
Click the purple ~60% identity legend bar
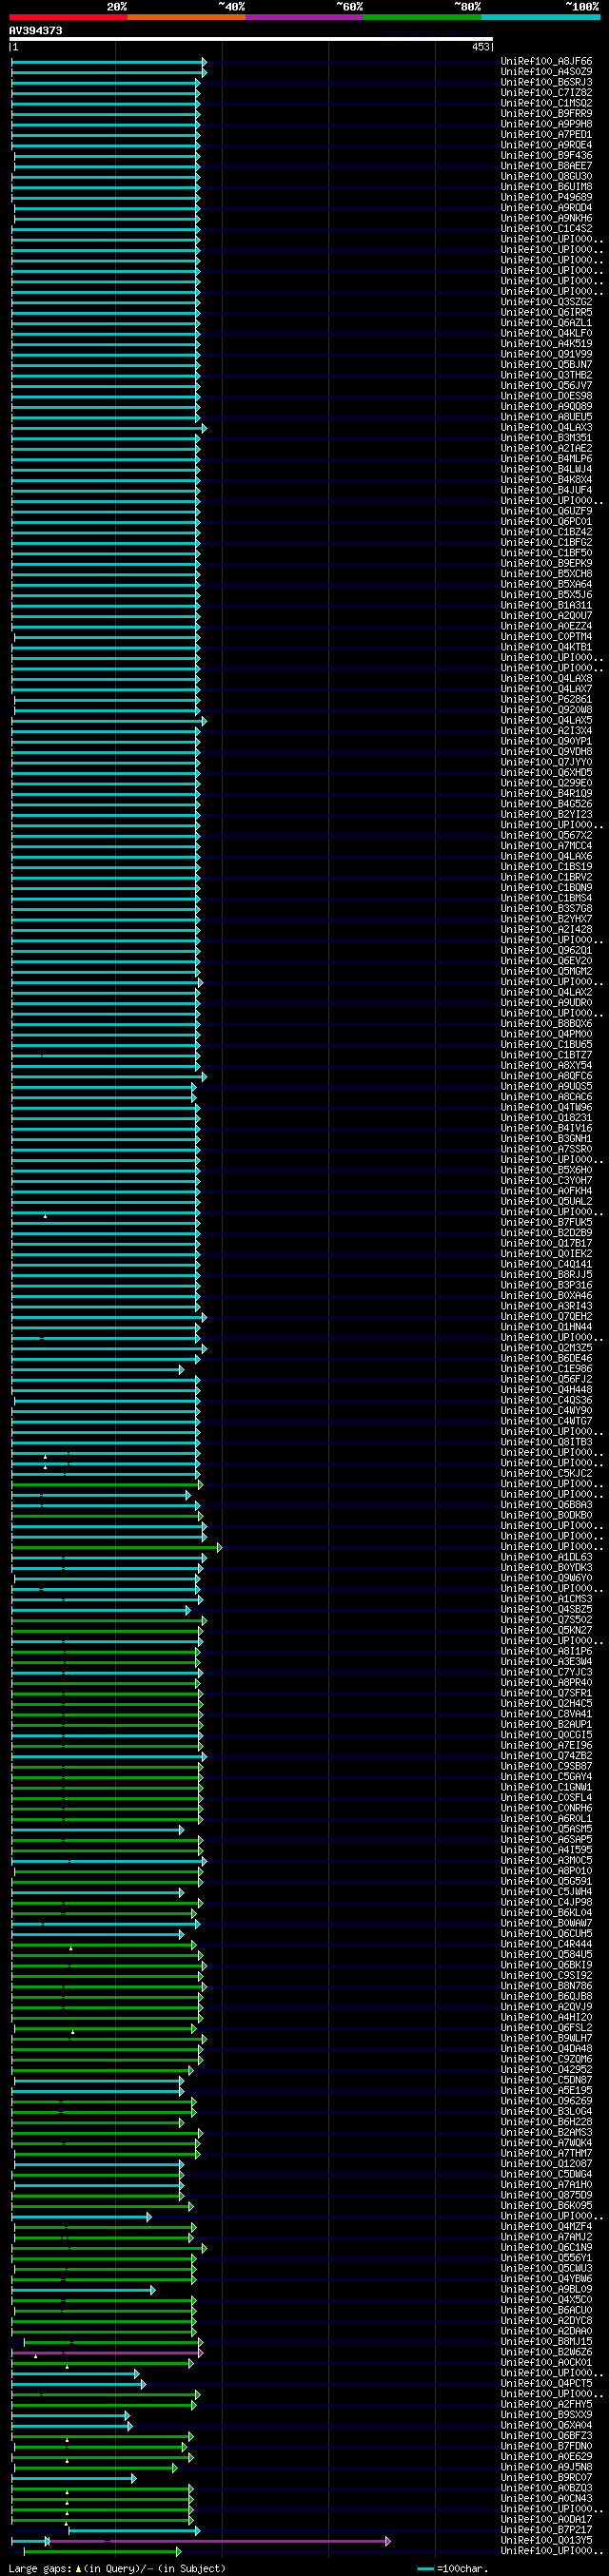point(304,17)
